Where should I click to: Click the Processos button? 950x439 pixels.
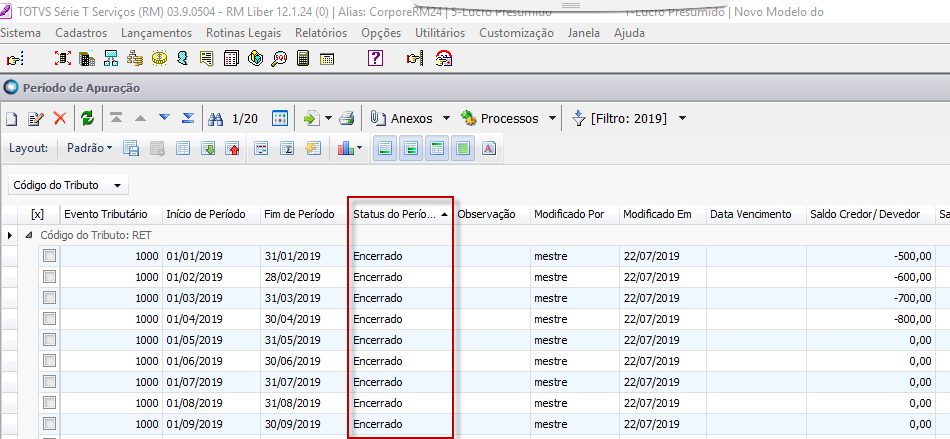click(500, 119)
